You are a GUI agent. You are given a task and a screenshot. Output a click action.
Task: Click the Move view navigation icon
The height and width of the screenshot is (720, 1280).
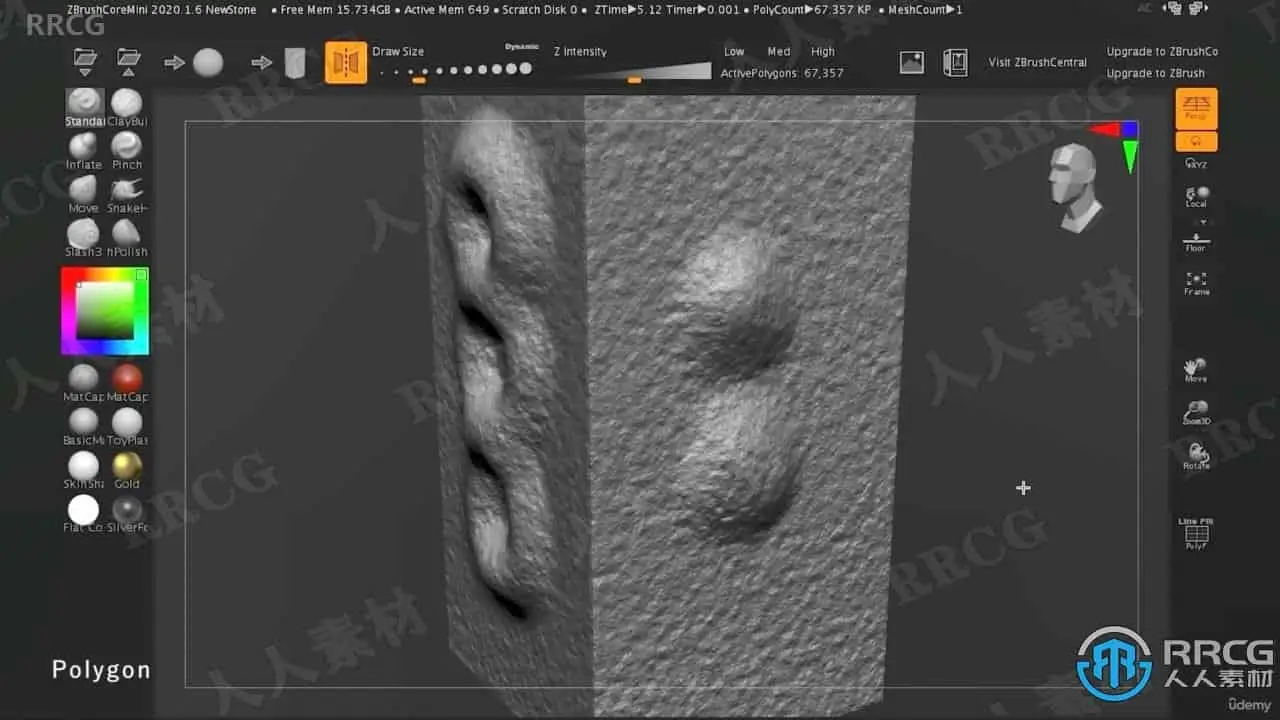1196,370
